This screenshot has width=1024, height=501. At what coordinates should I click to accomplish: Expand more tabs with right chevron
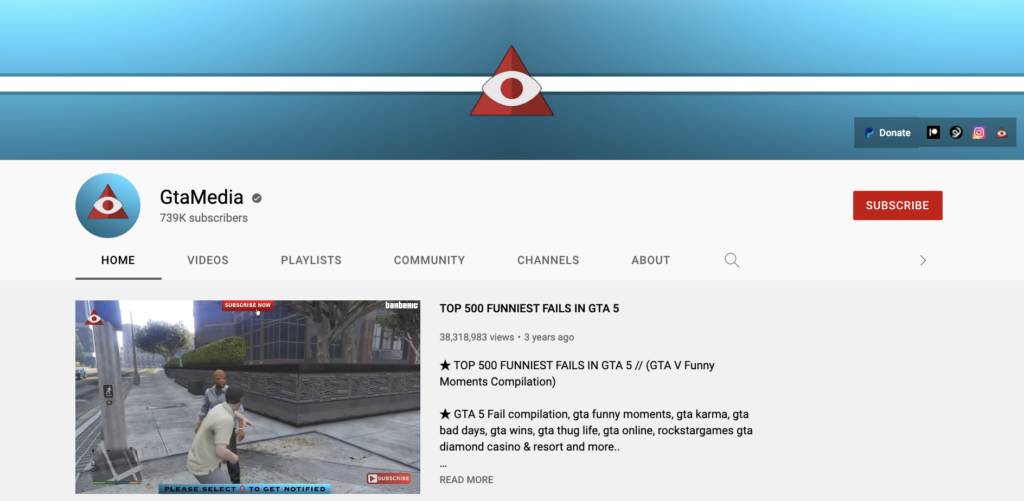point(922,260)
